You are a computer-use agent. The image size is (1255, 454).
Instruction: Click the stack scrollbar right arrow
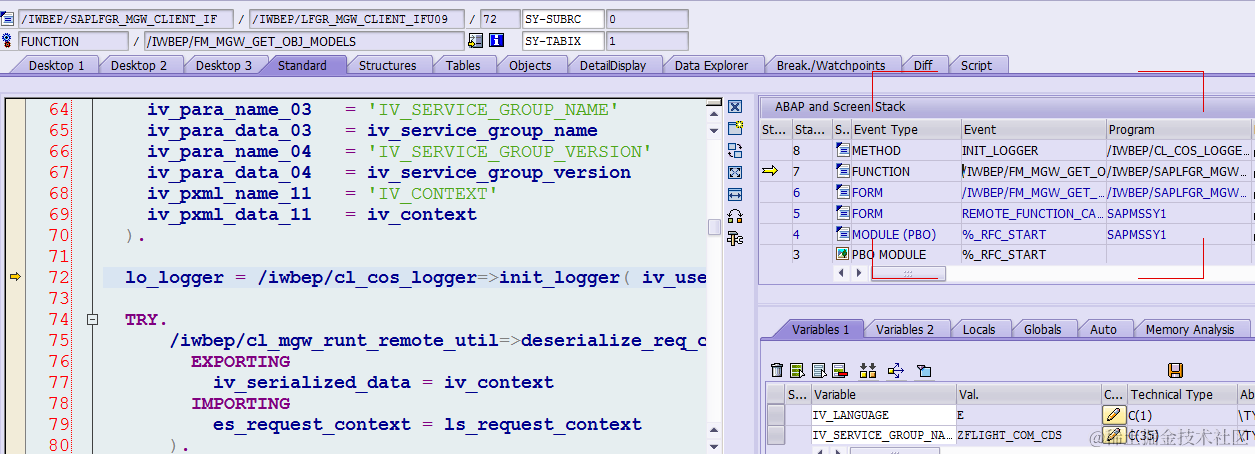coord(858,272)
